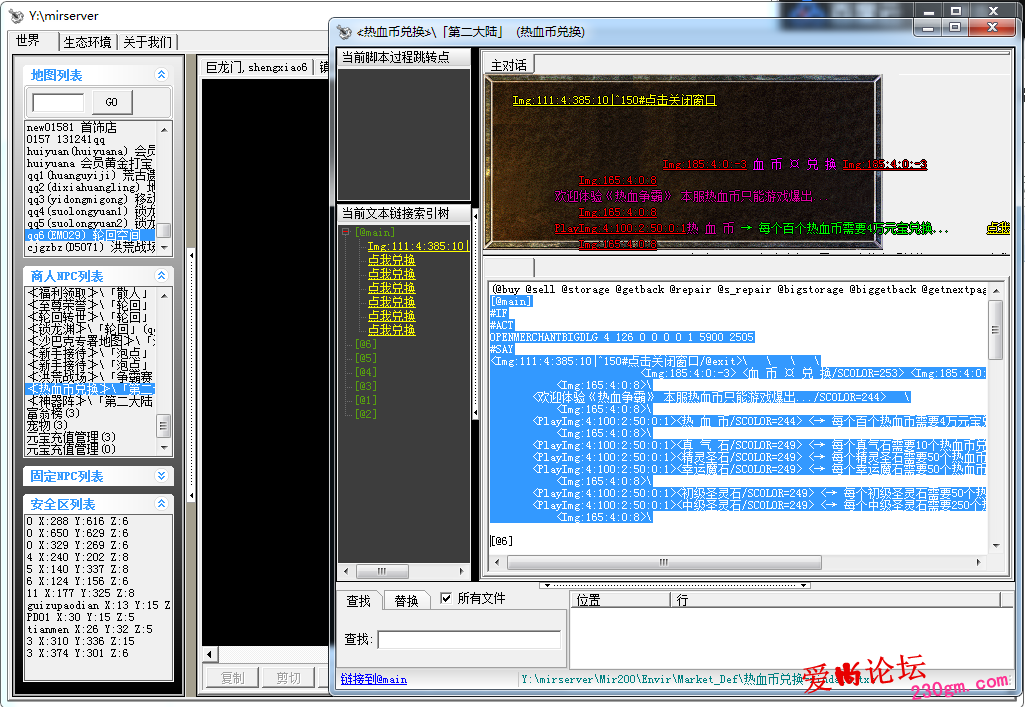Click the 链接到@main link

374,680
